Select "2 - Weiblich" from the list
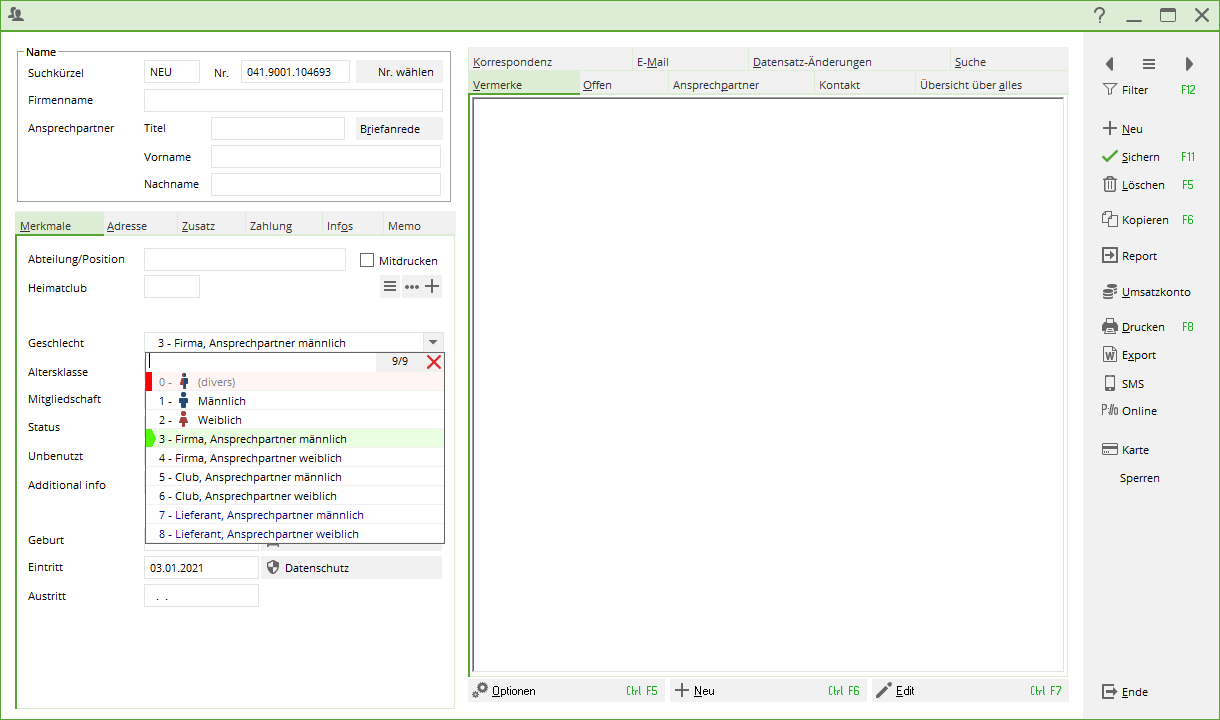The image size is (1220, 720). pos(219,420)
